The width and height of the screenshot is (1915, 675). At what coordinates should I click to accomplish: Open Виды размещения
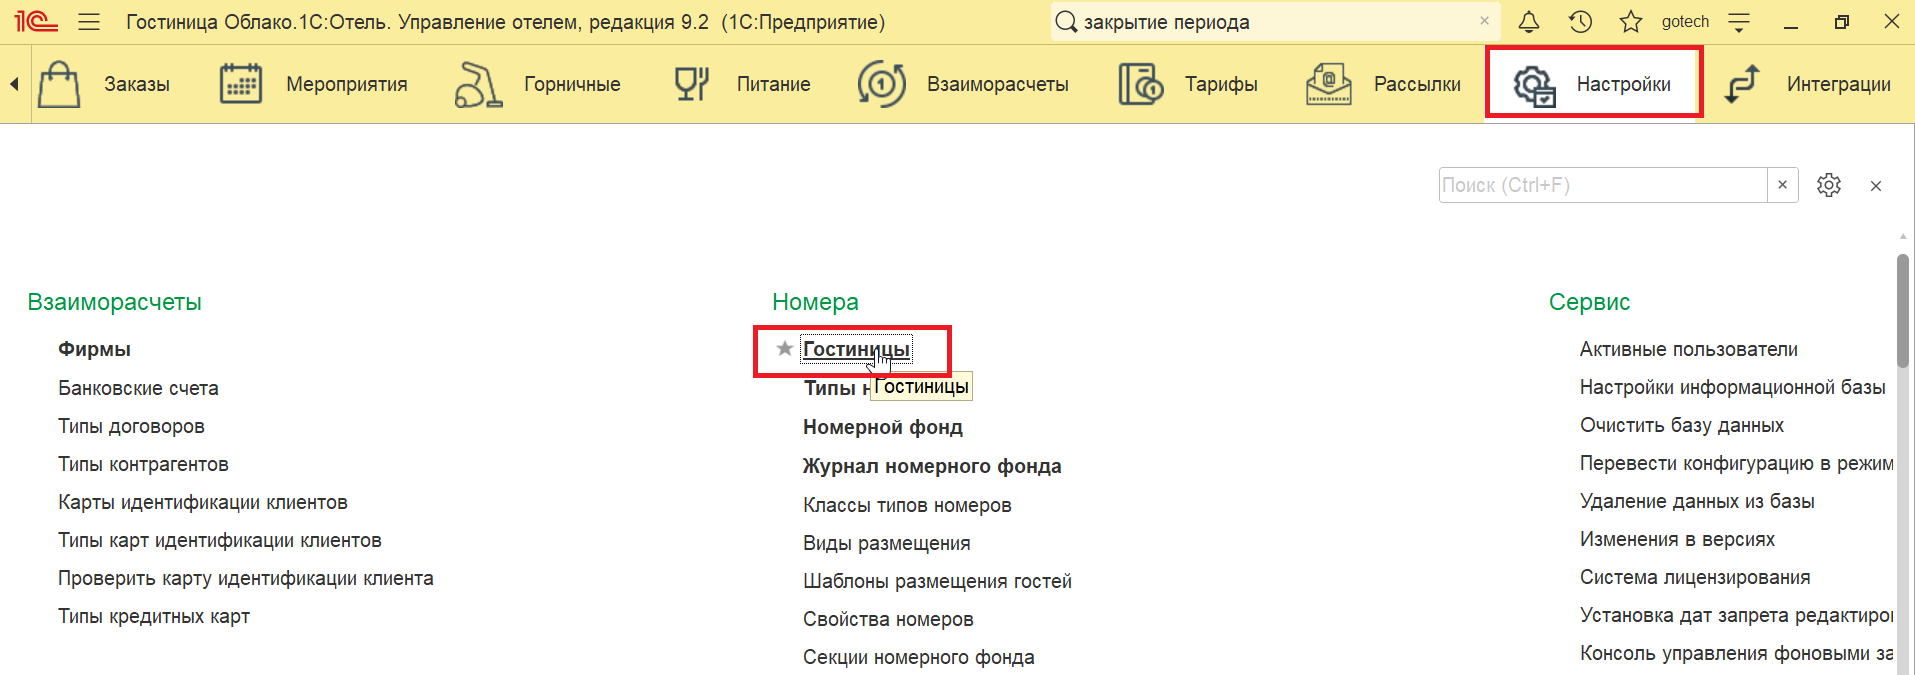887,543
